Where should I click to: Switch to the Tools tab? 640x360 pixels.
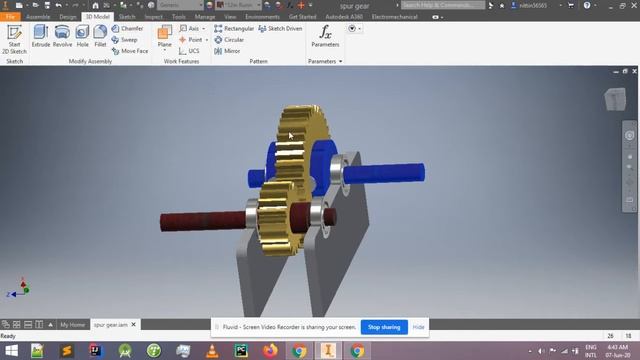[179, 17]
